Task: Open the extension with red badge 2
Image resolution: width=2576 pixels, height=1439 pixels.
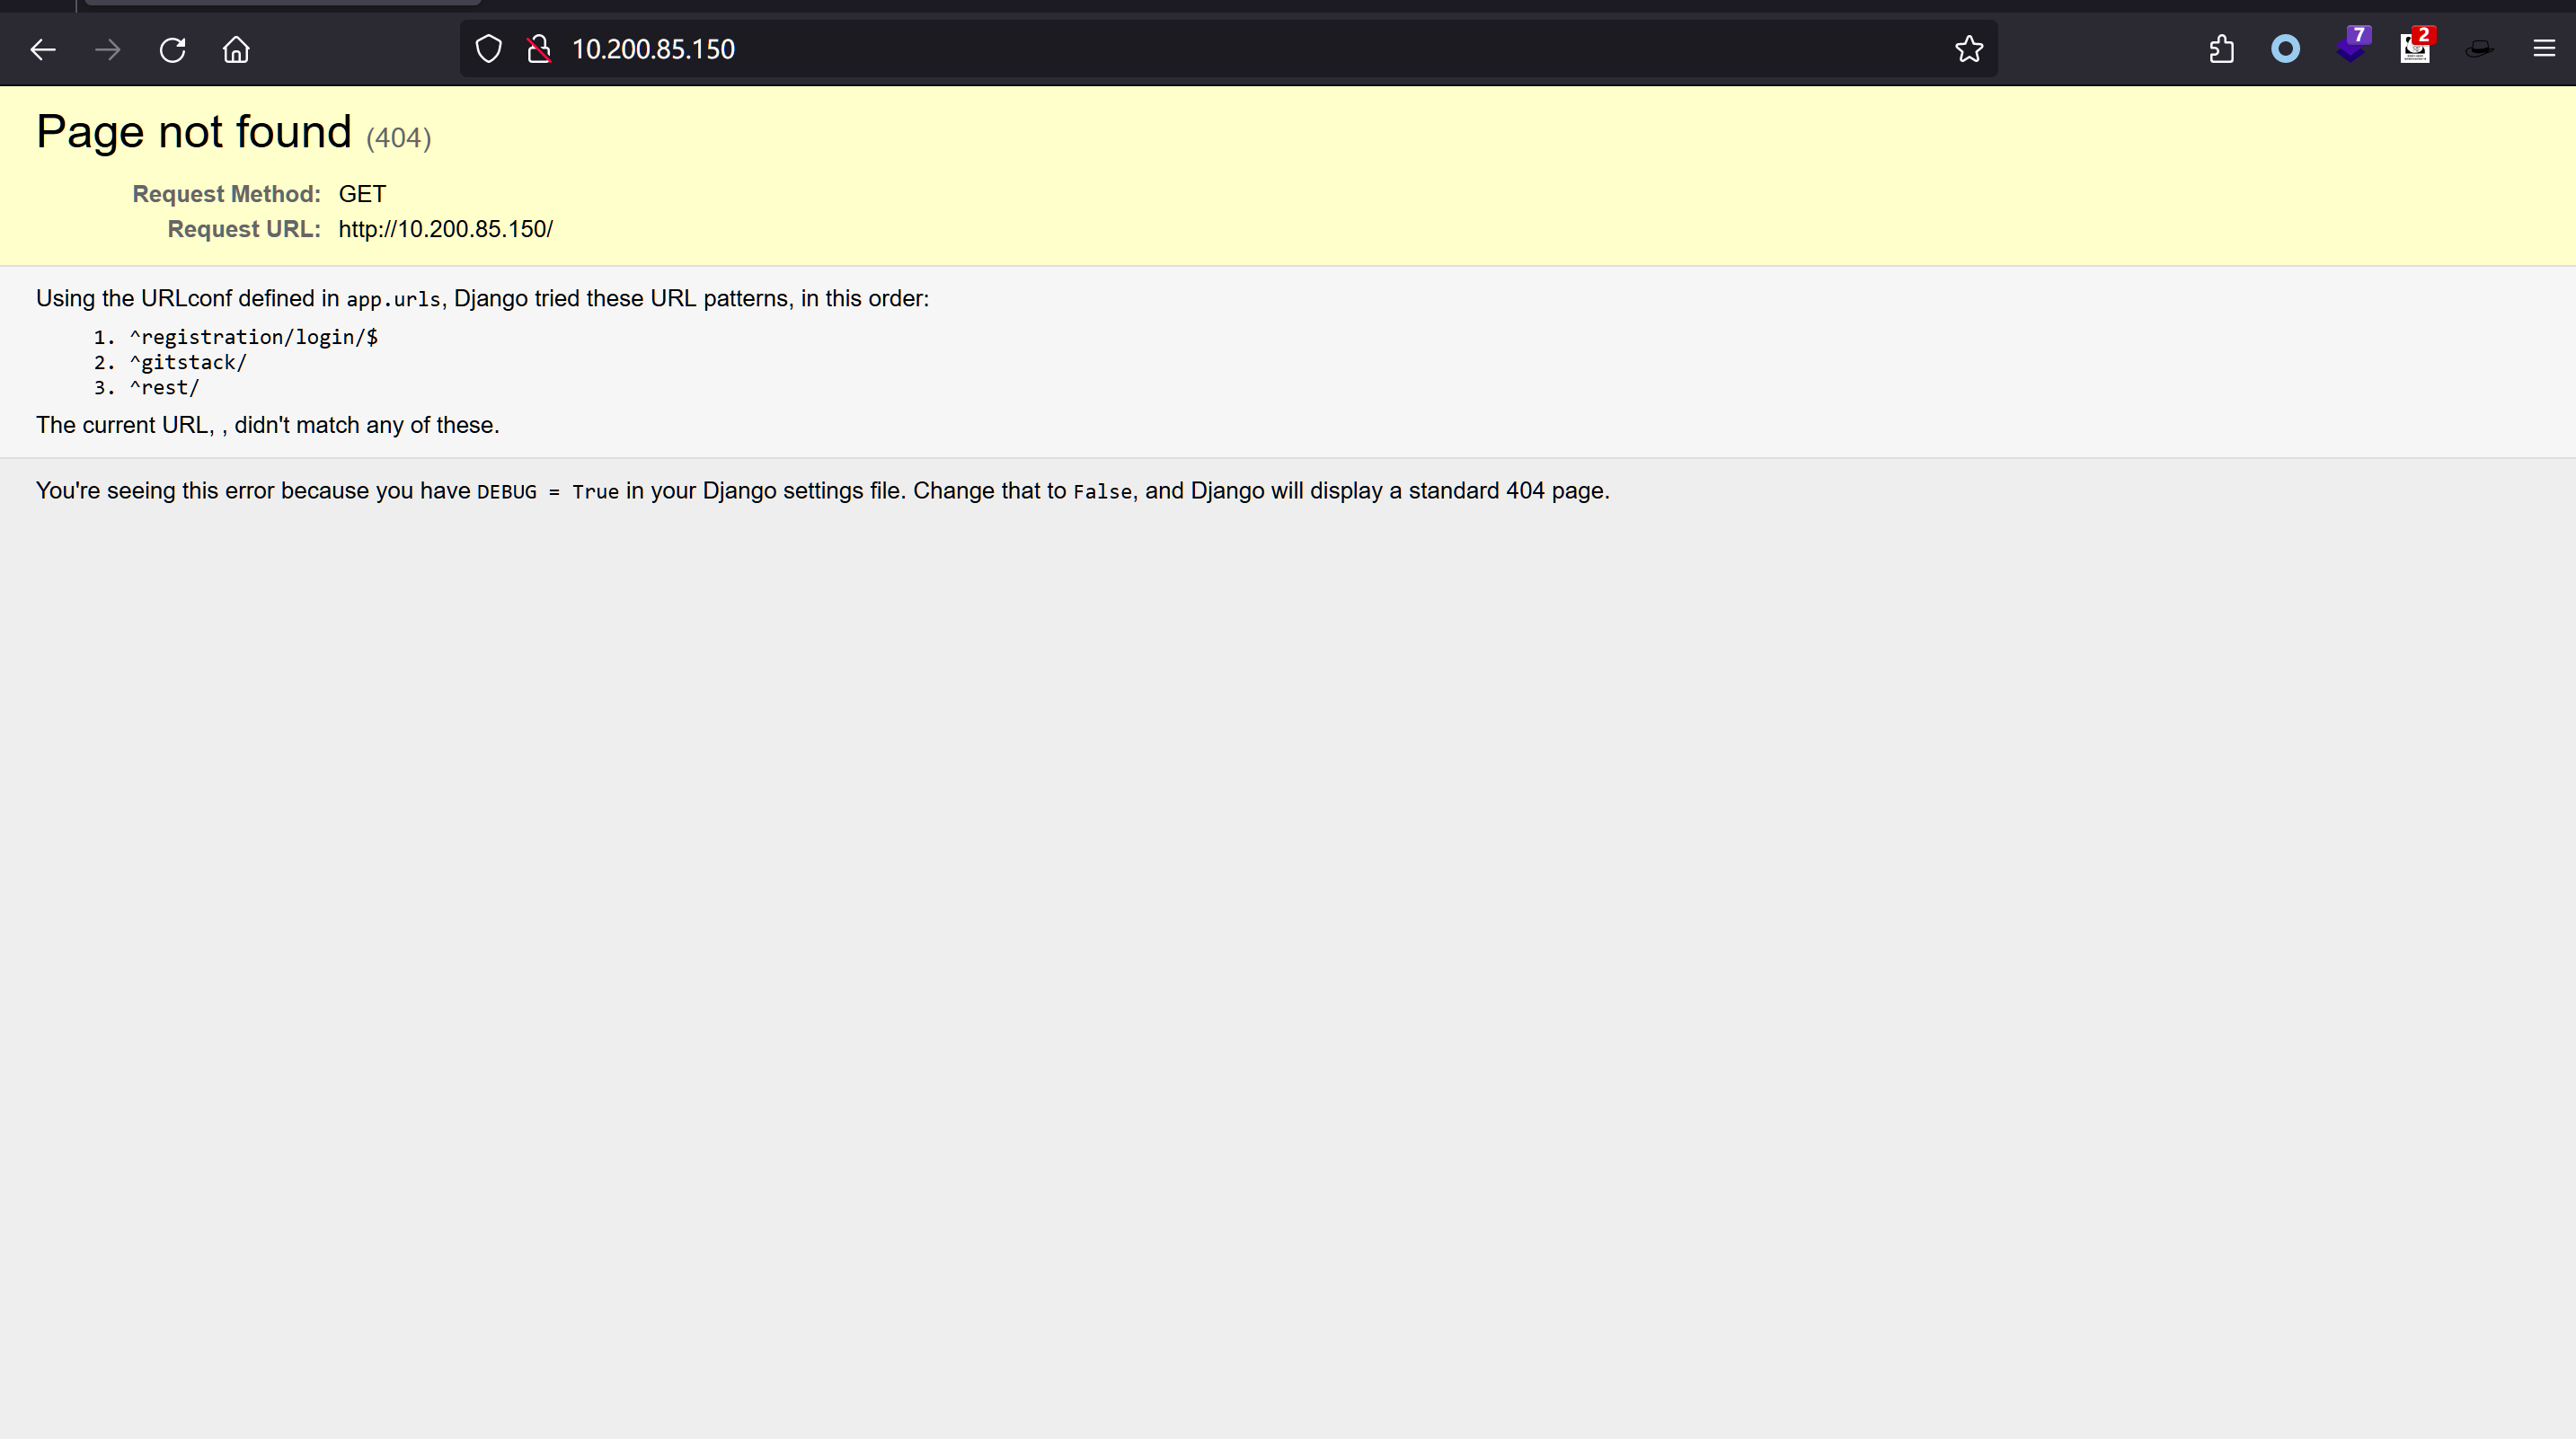Action: (2415, 46)
